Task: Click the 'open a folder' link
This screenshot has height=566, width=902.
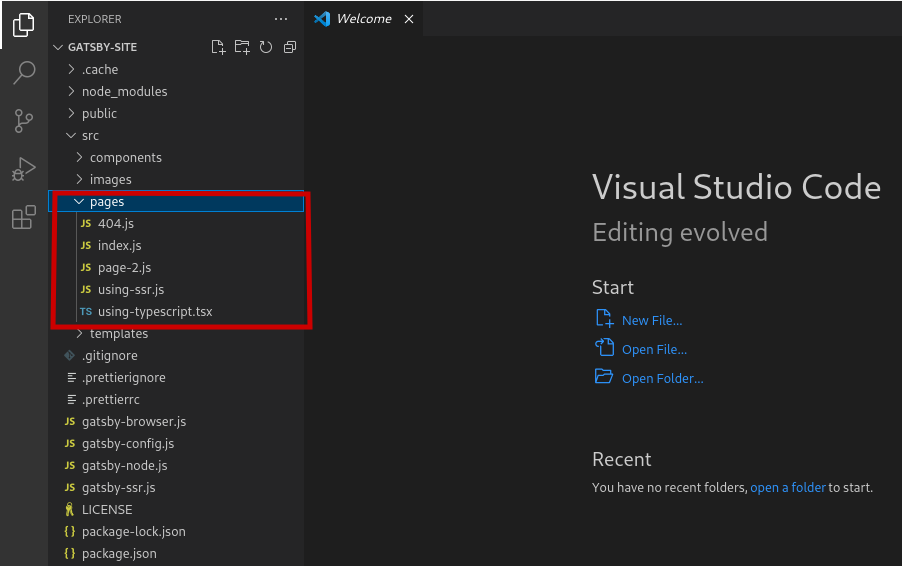Action: [x=788, y=487]
